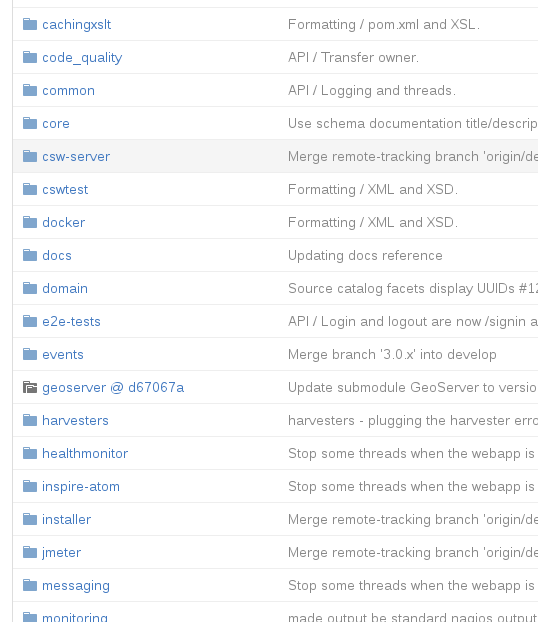This screenshot has width=538, height=622.
Task: Go to the docker directory
Action: [63, 222]
